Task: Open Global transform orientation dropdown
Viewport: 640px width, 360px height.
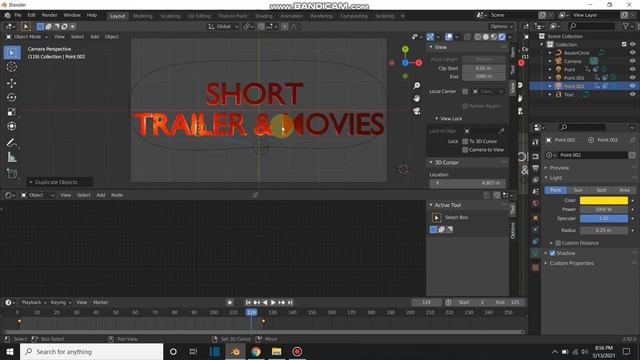Action: [x=224, y=27]
